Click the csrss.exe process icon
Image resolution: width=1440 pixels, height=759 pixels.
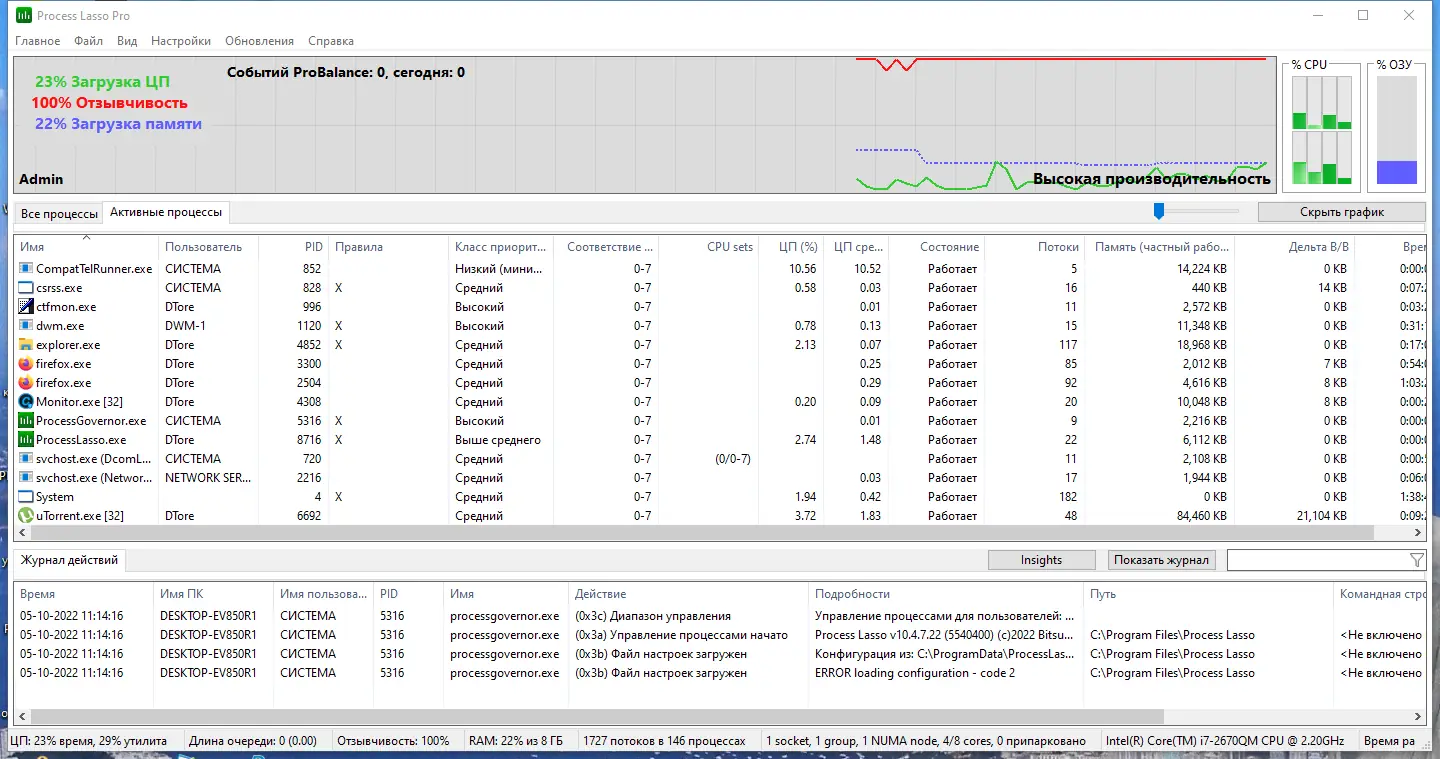(26, 288)
